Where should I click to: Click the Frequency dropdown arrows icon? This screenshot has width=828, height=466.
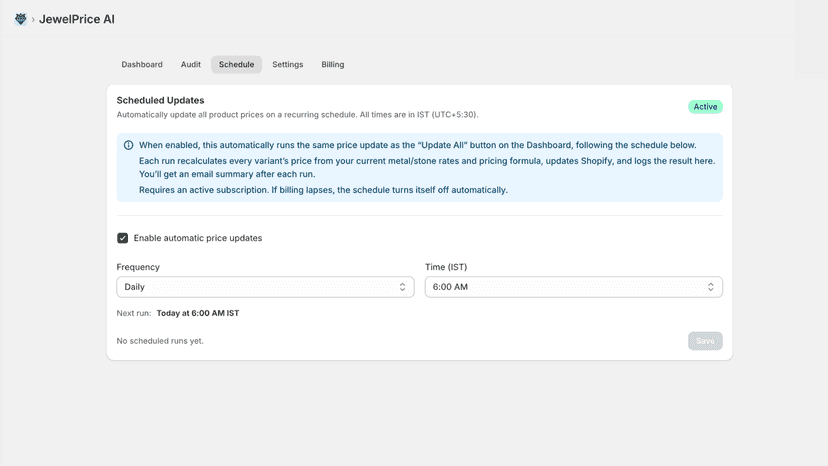pyautogui.click(x=402, y=287)
